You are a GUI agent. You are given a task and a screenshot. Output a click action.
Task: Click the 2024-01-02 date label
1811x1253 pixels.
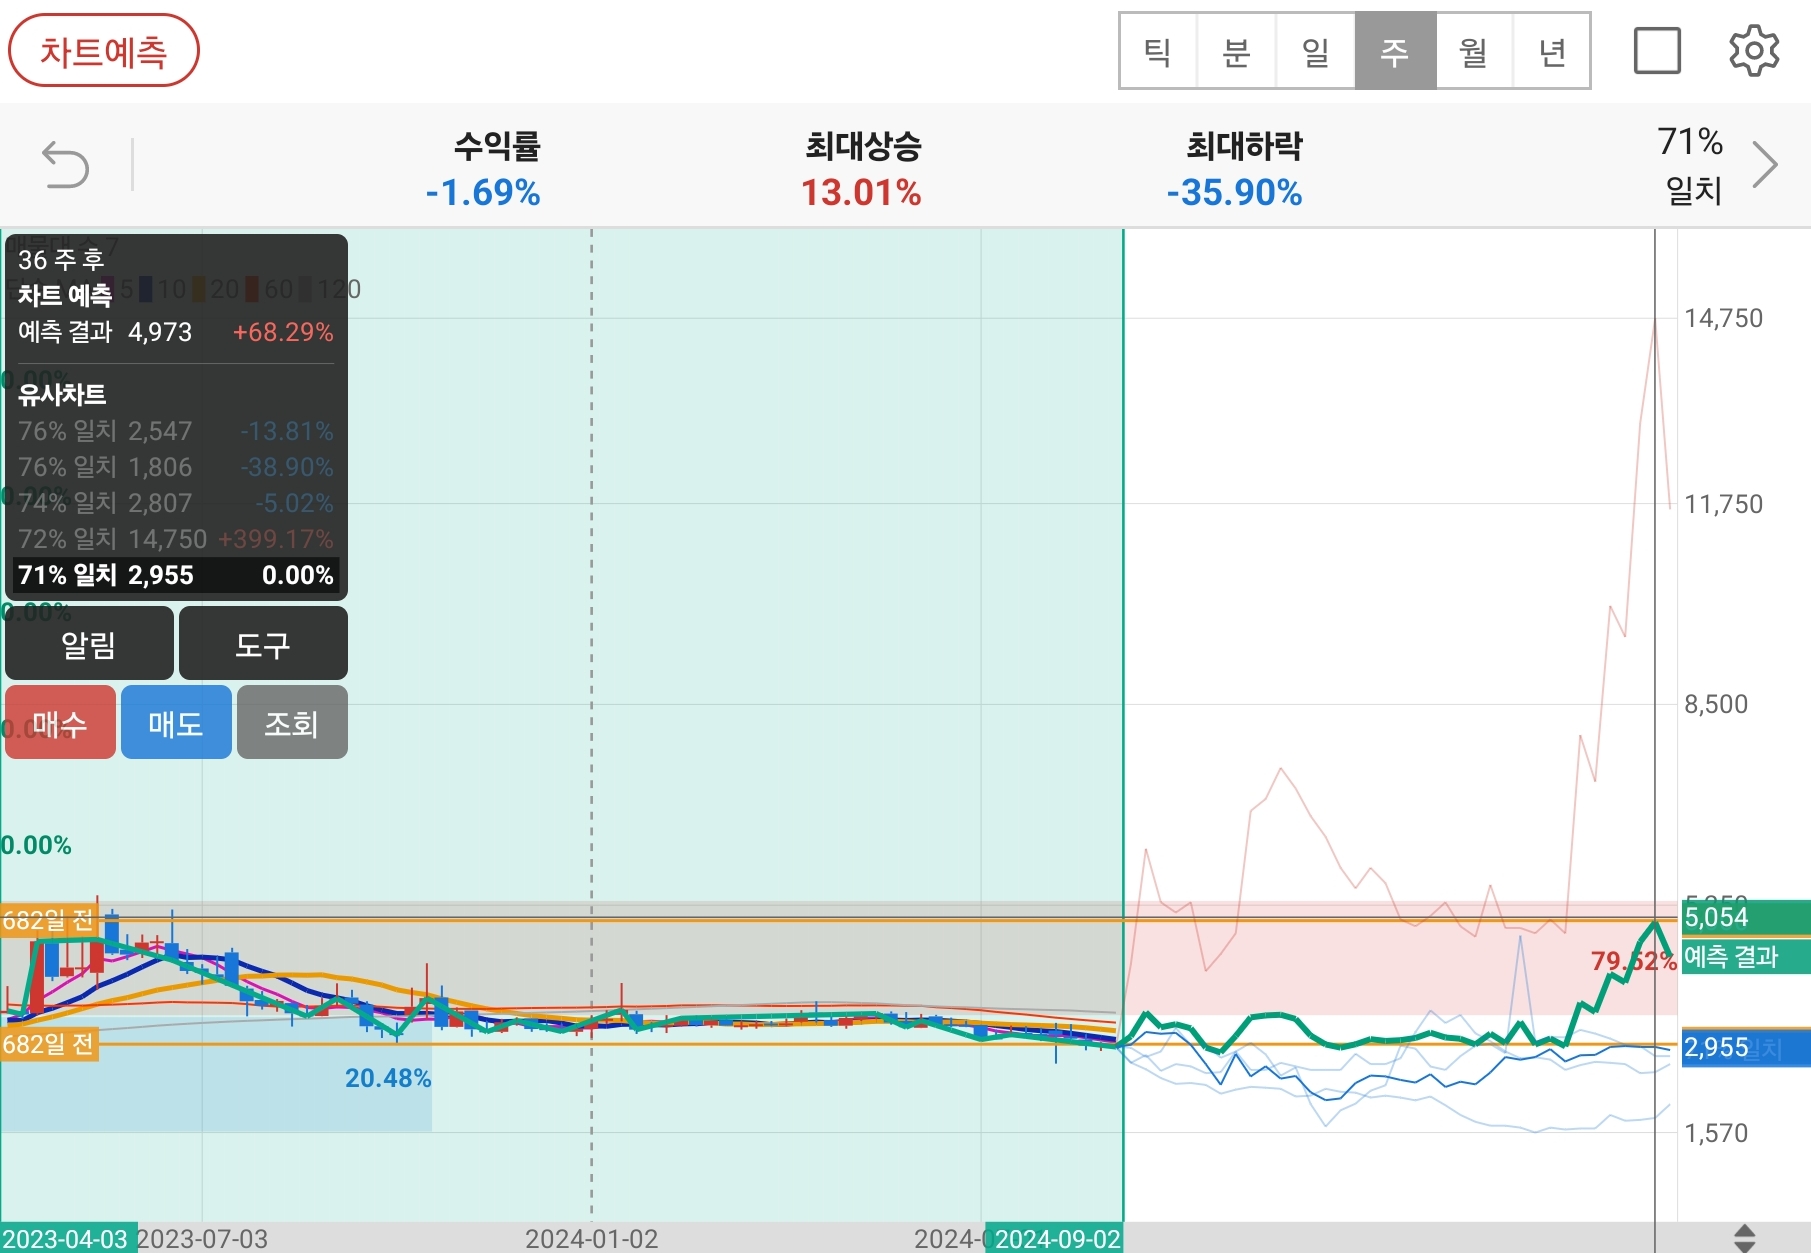point(592,1239)
